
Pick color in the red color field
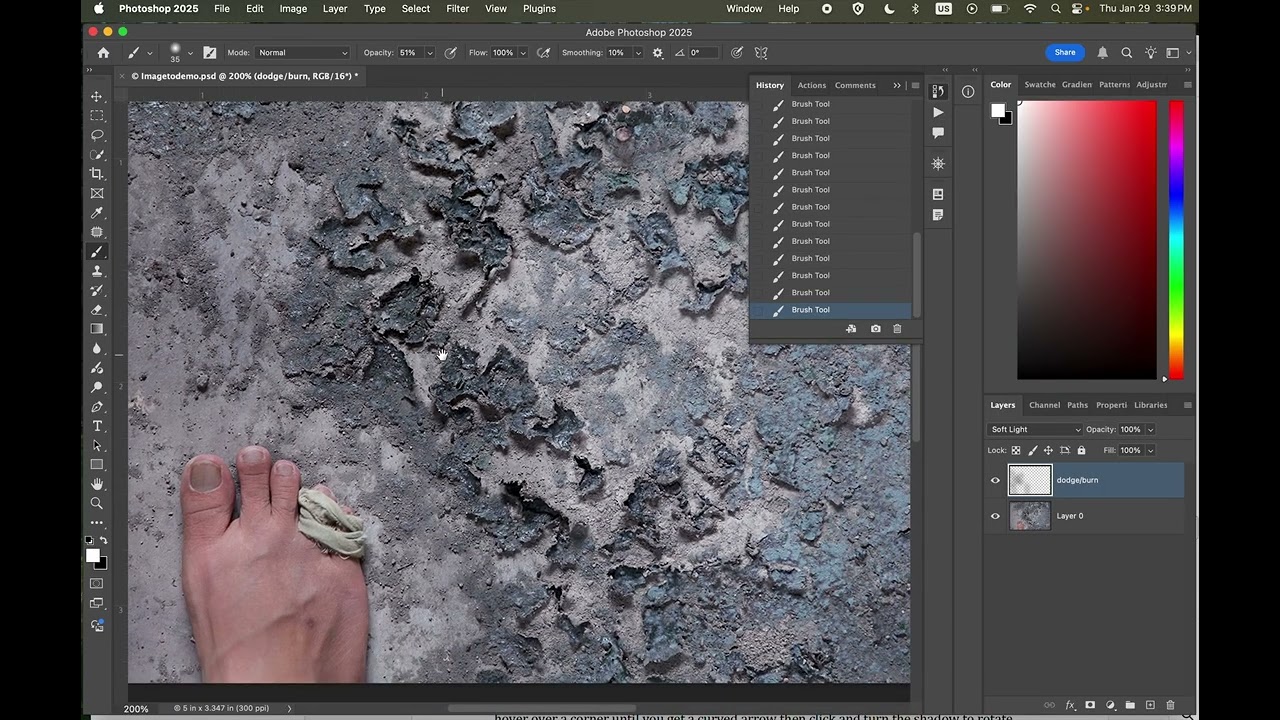pos(1087,240)
